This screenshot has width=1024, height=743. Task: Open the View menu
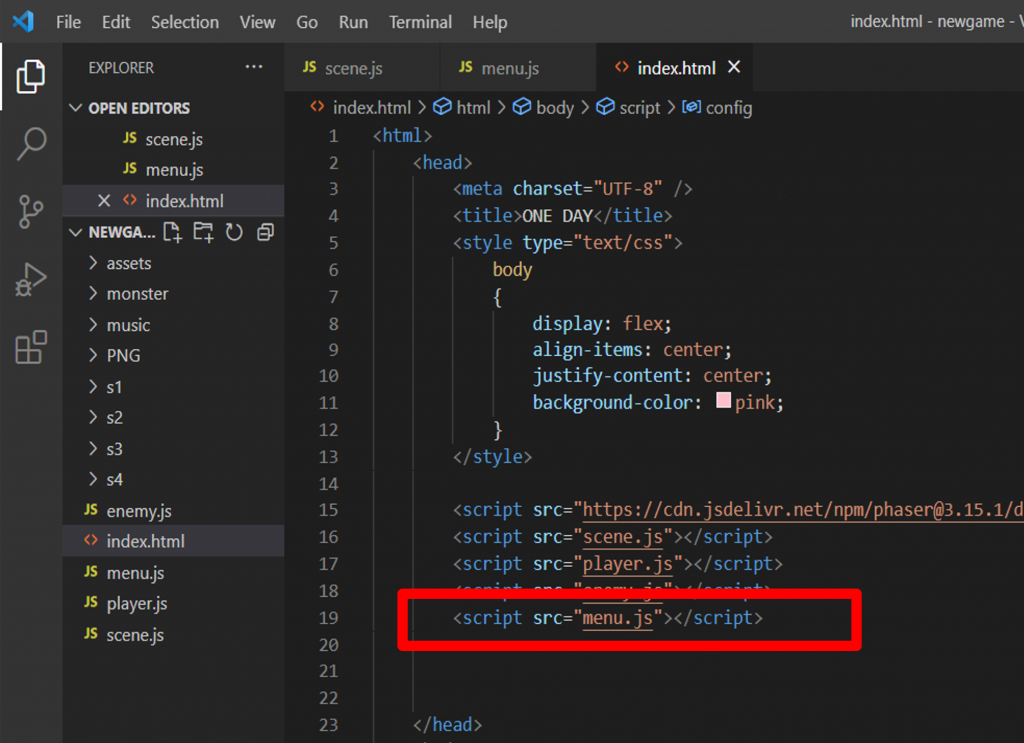click(257, 22)
